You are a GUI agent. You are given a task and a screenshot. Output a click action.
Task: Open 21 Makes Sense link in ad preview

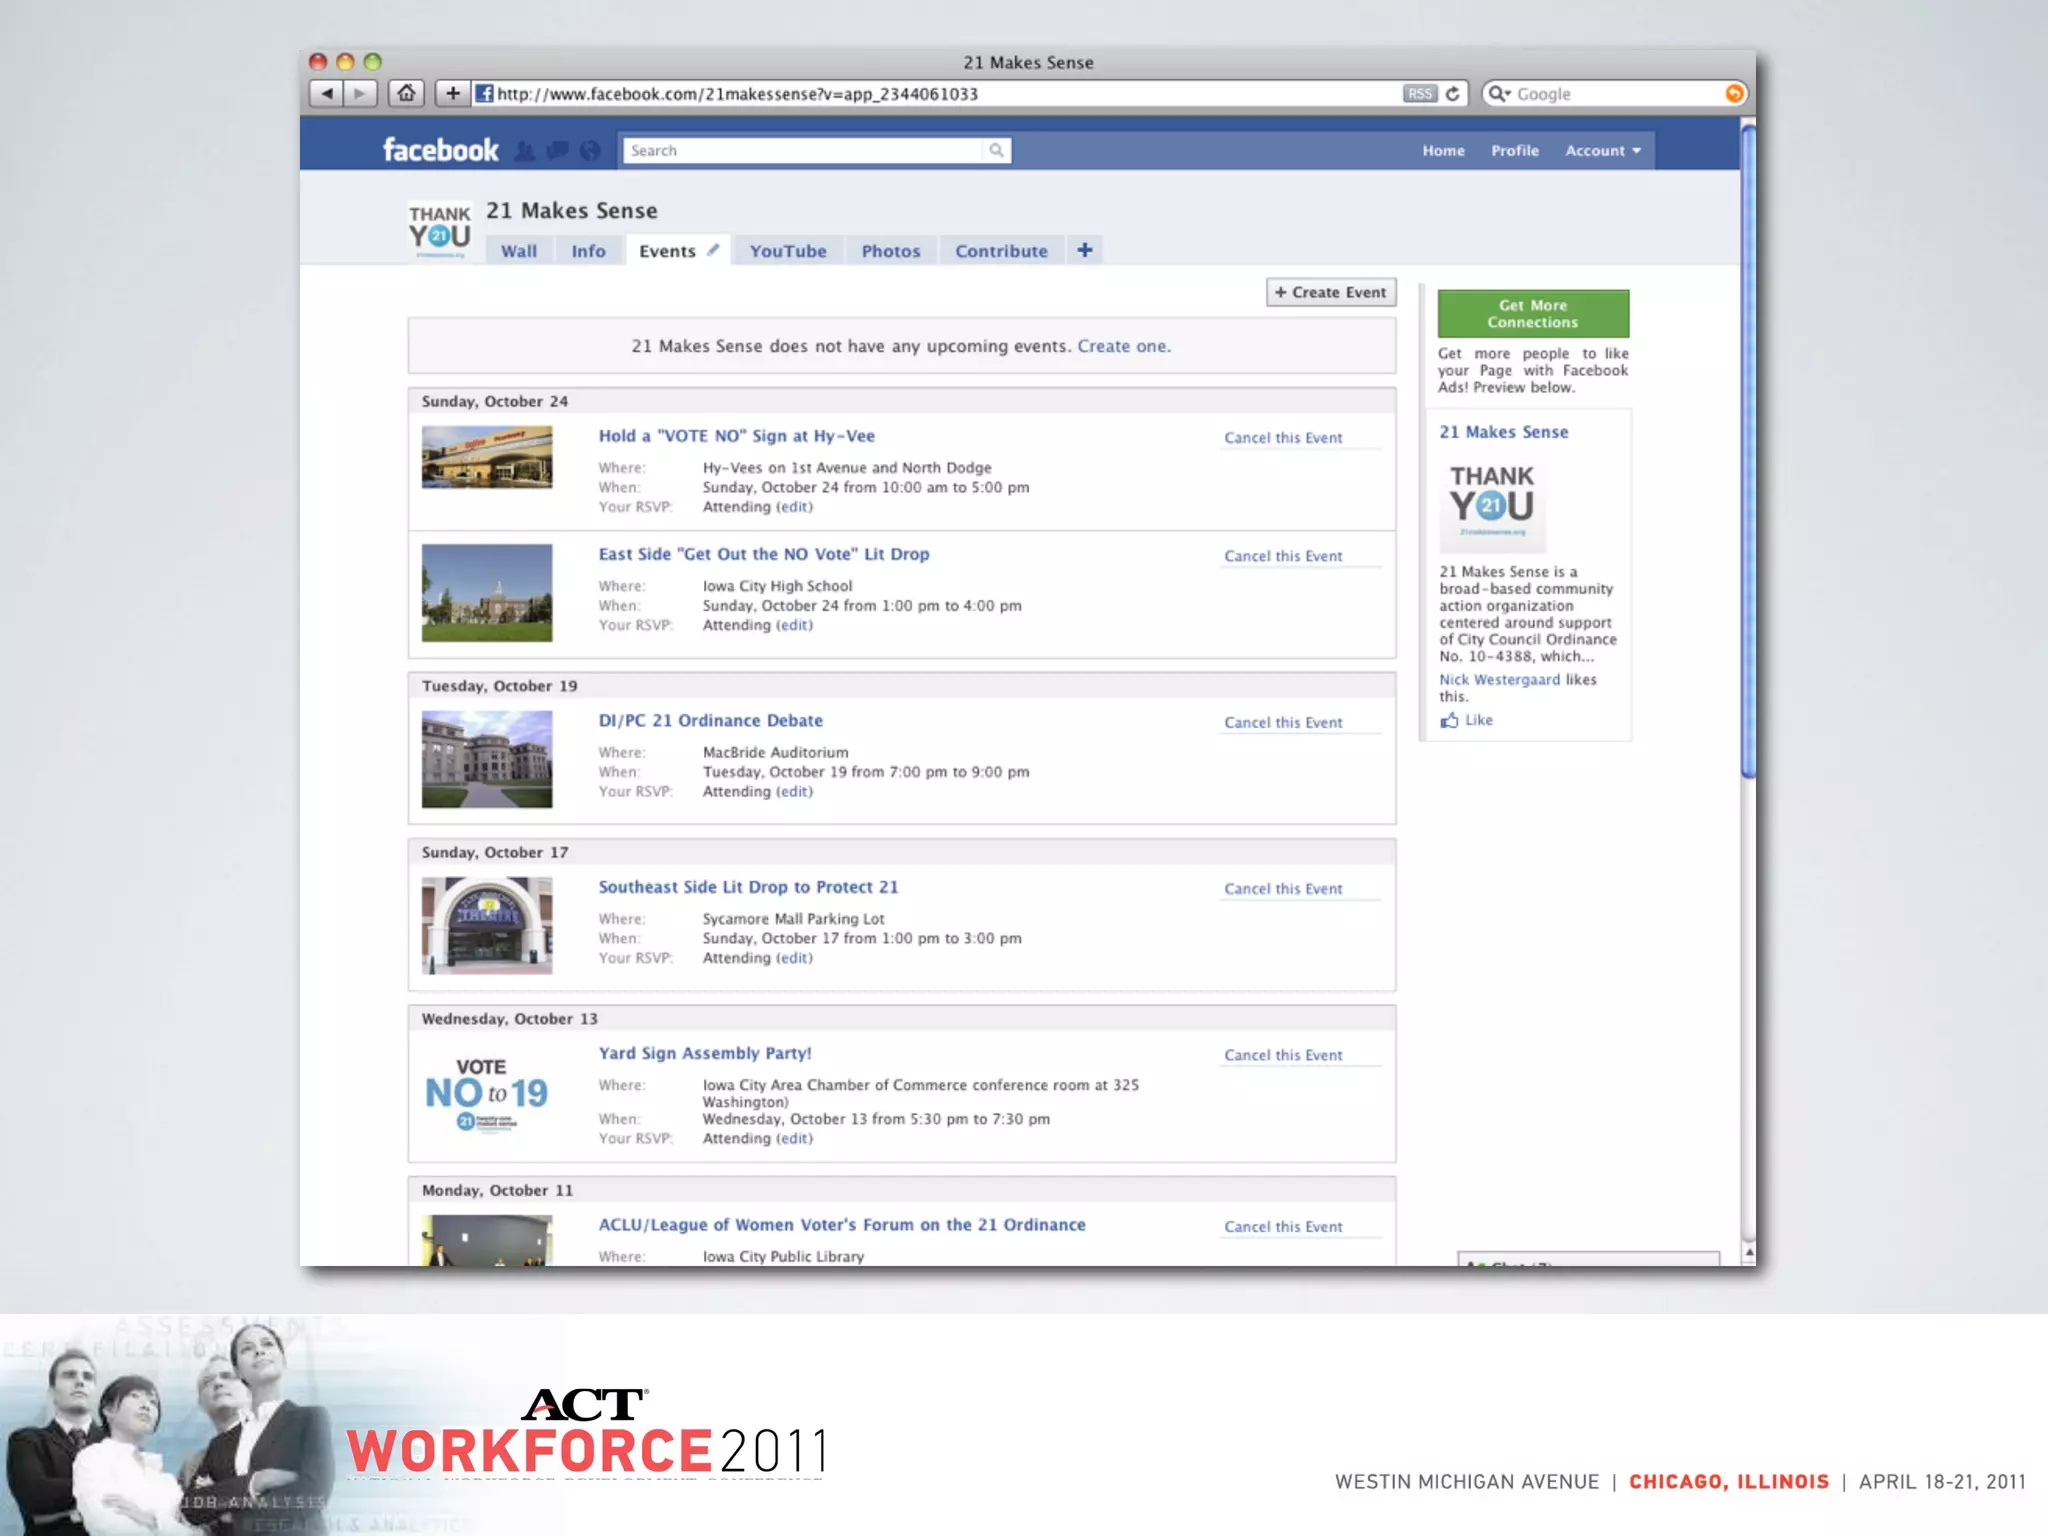[1504, 432]
